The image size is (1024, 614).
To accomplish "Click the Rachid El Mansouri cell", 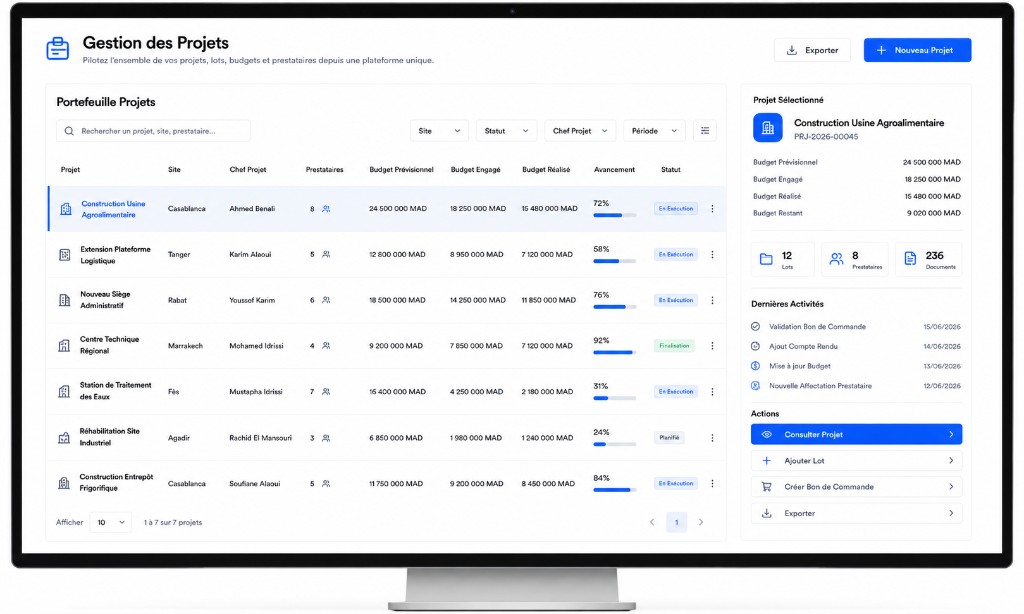I will coord(260,438).
